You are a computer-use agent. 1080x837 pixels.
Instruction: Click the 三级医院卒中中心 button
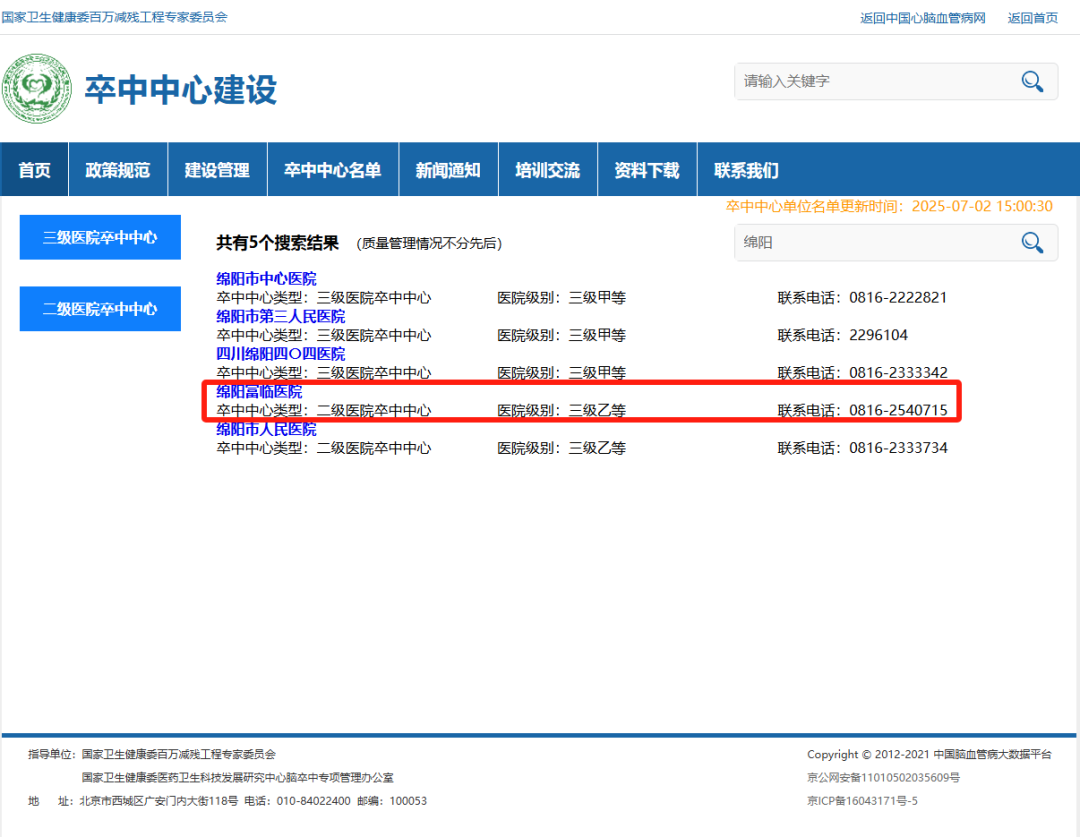[x=101, y=238]
